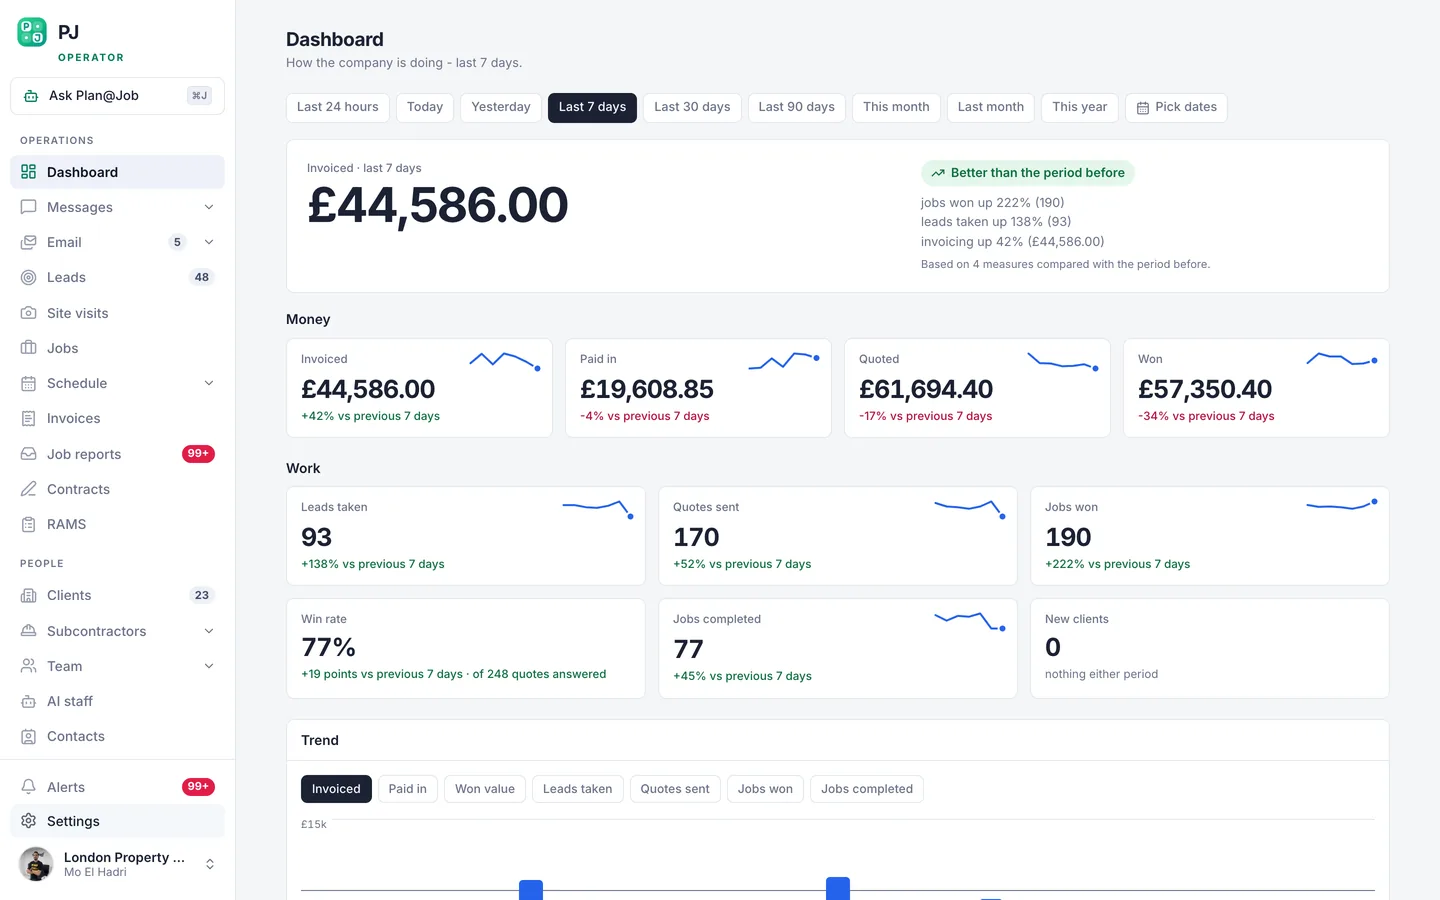Expand the Messages submenu chevron

tap(209, 207)
